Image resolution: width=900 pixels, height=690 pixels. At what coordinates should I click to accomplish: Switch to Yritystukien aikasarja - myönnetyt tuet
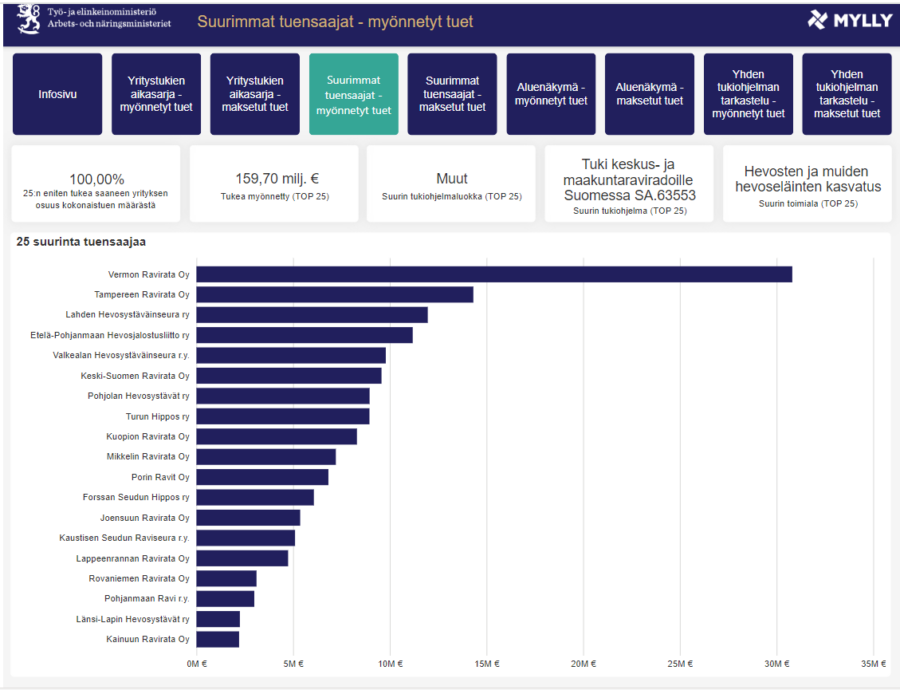[156, 94]
